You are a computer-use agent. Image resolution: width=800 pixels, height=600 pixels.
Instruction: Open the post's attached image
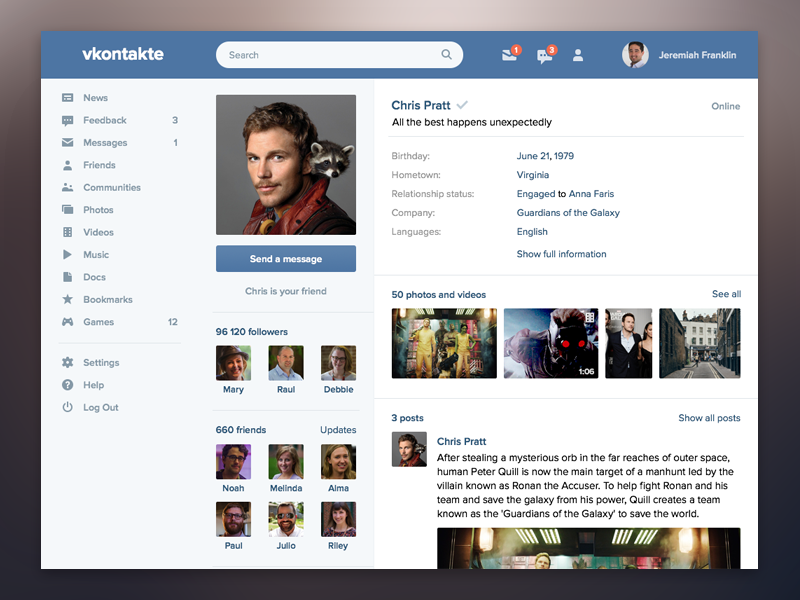[588, 548]
